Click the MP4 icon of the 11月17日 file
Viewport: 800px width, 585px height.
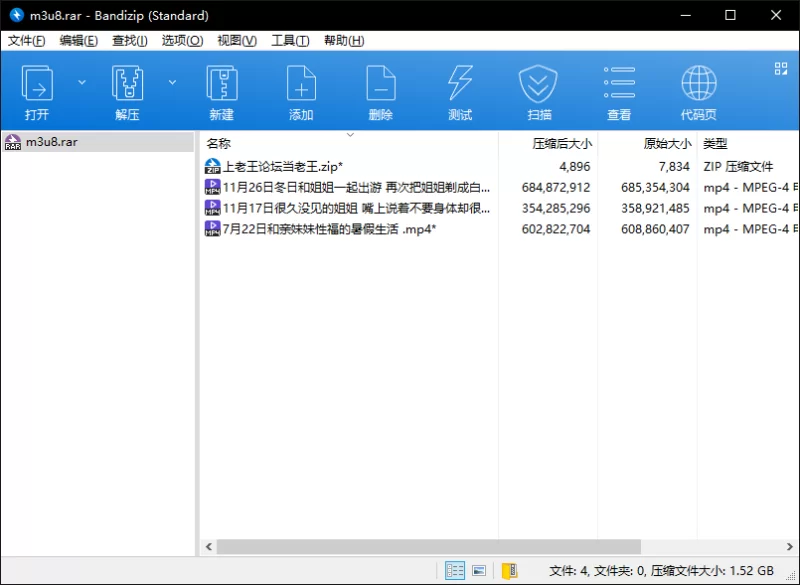pyautogui.click(x=212, y=208)
